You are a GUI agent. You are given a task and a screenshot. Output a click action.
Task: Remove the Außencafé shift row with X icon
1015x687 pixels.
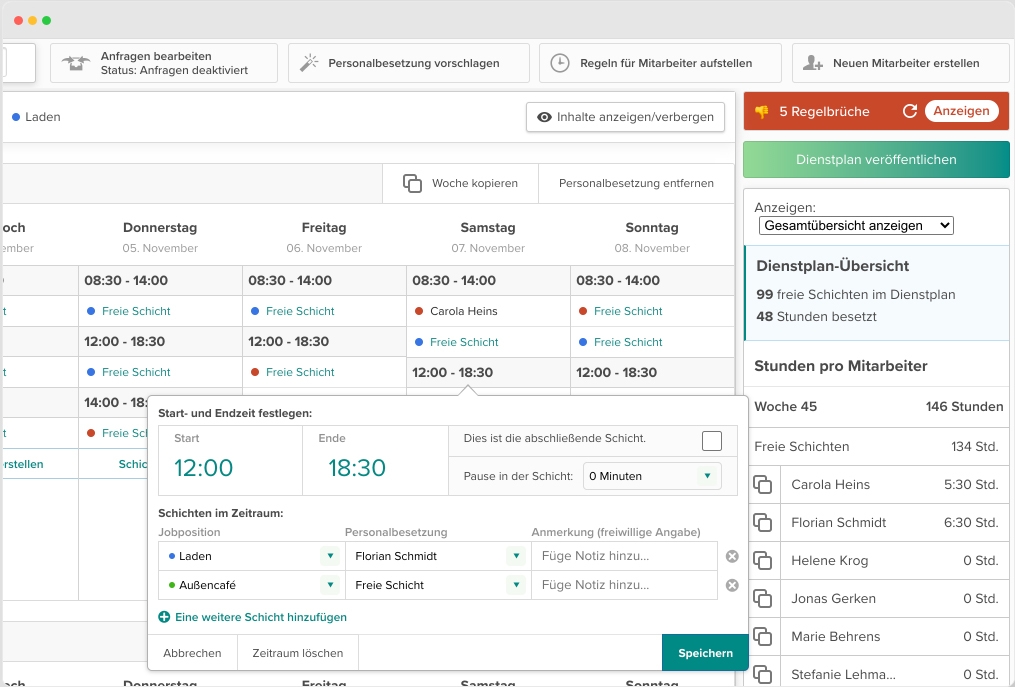(732, 585)
